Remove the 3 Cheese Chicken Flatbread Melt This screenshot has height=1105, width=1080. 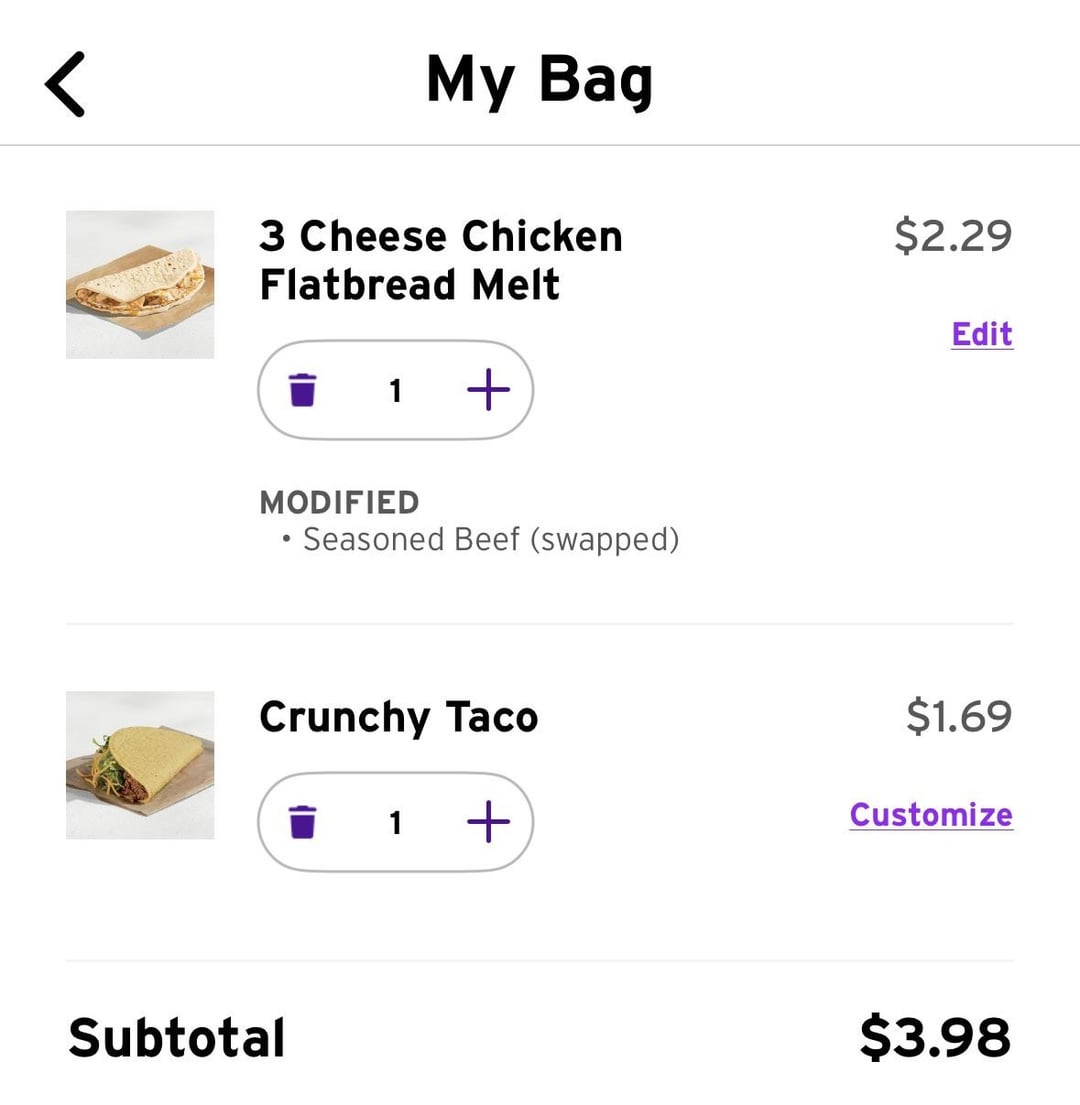click(302, 390)
